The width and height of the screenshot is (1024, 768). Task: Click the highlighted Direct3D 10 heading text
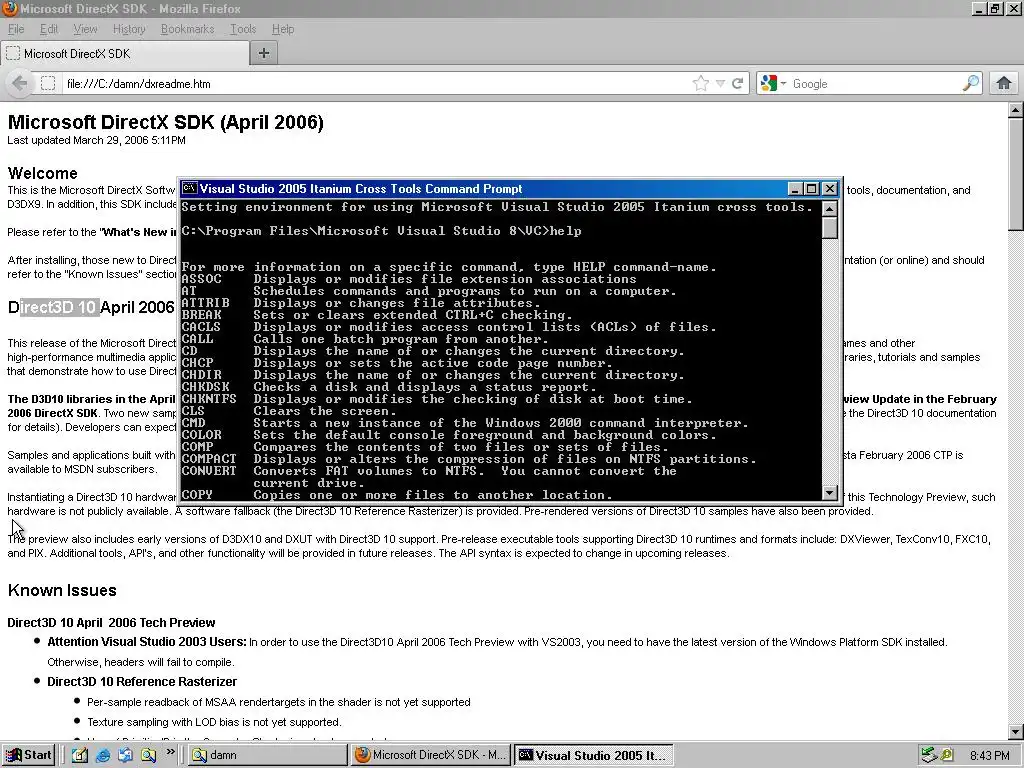59,307
